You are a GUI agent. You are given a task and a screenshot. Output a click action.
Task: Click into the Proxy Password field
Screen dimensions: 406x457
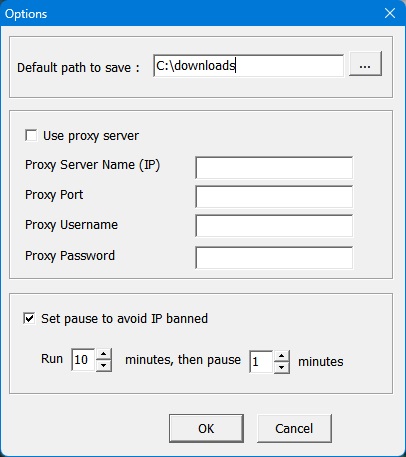point(274,257)
